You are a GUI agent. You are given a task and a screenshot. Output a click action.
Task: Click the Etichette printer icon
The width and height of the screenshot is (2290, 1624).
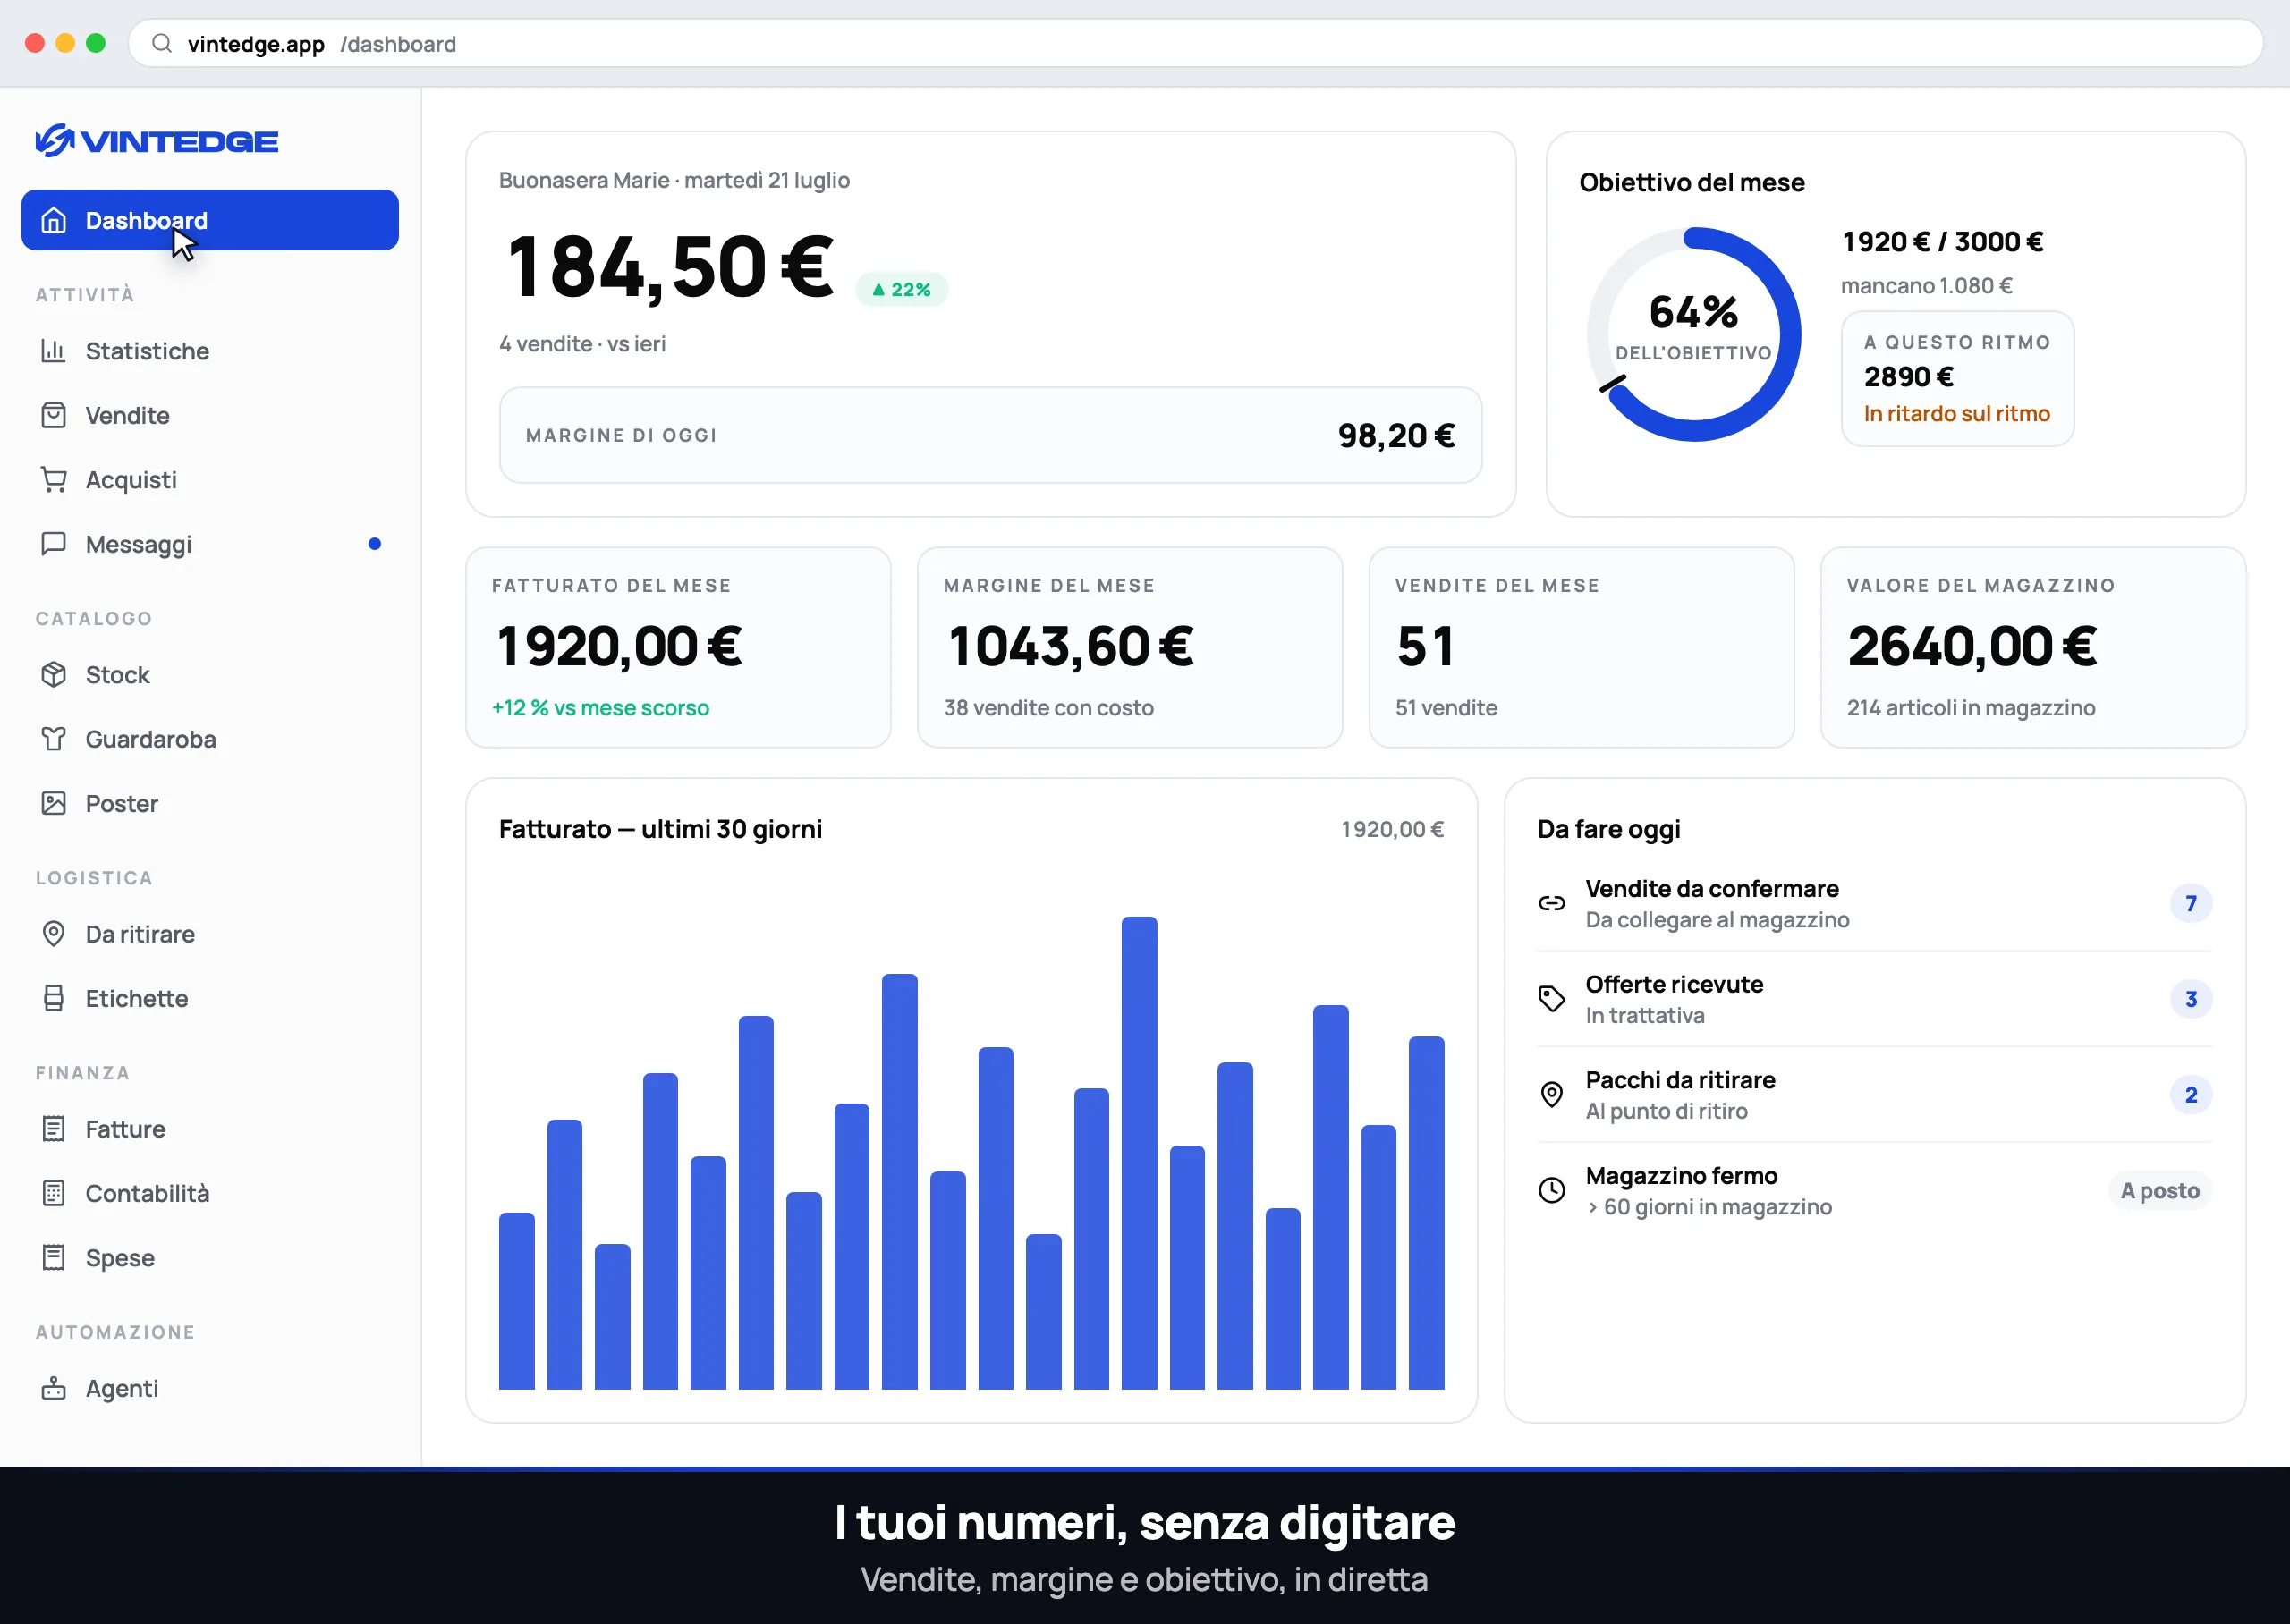(x=54, y=998)
